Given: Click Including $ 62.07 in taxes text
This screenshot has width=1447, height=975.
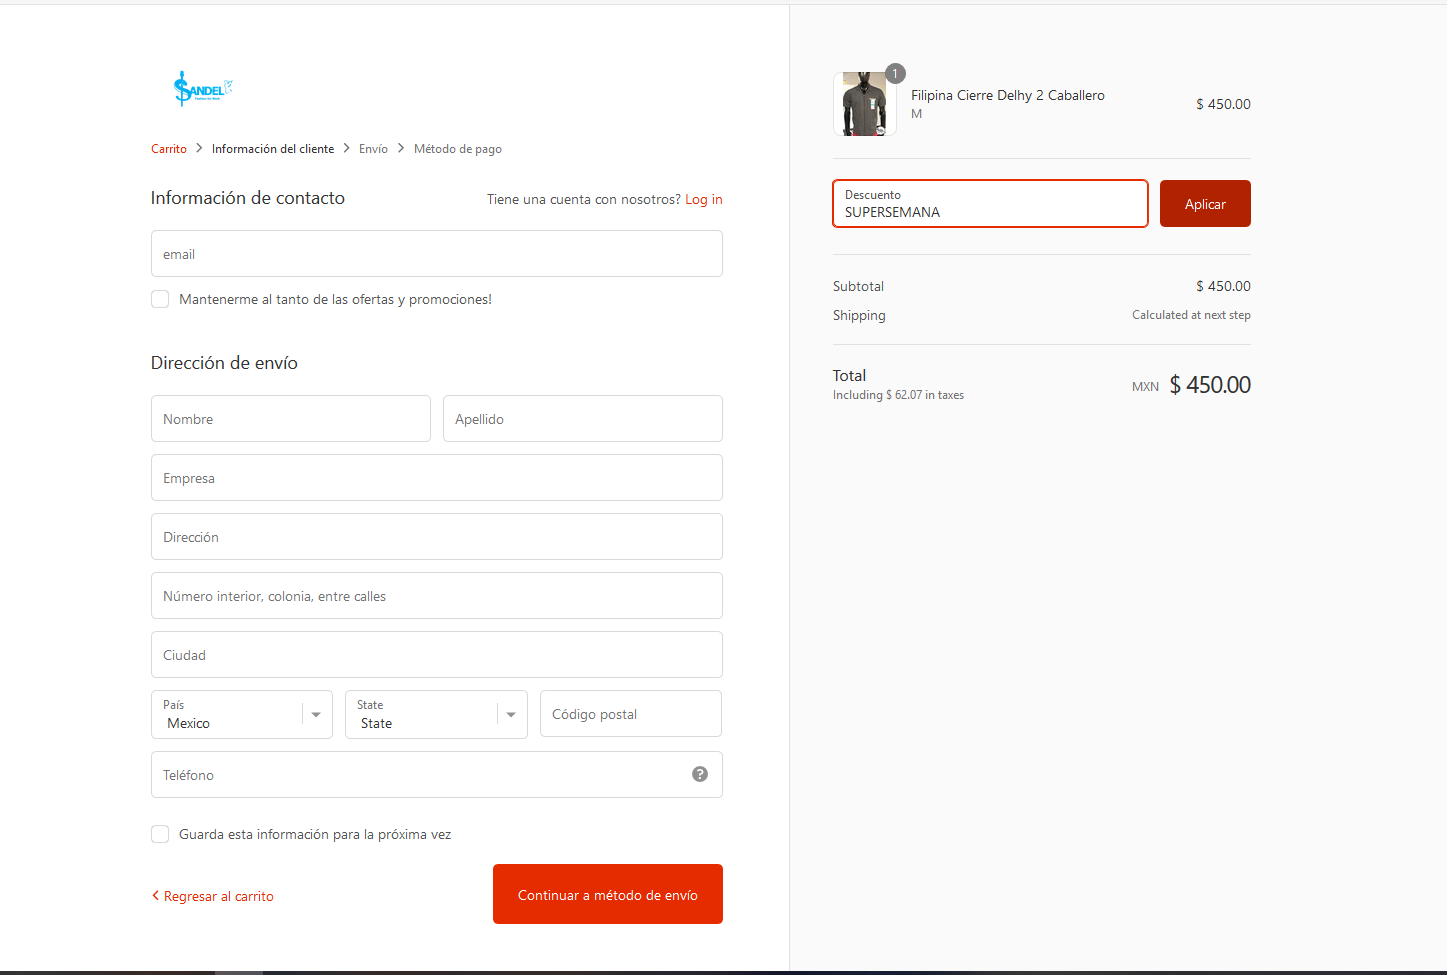Looking at the screenshot, I should 898,395.
